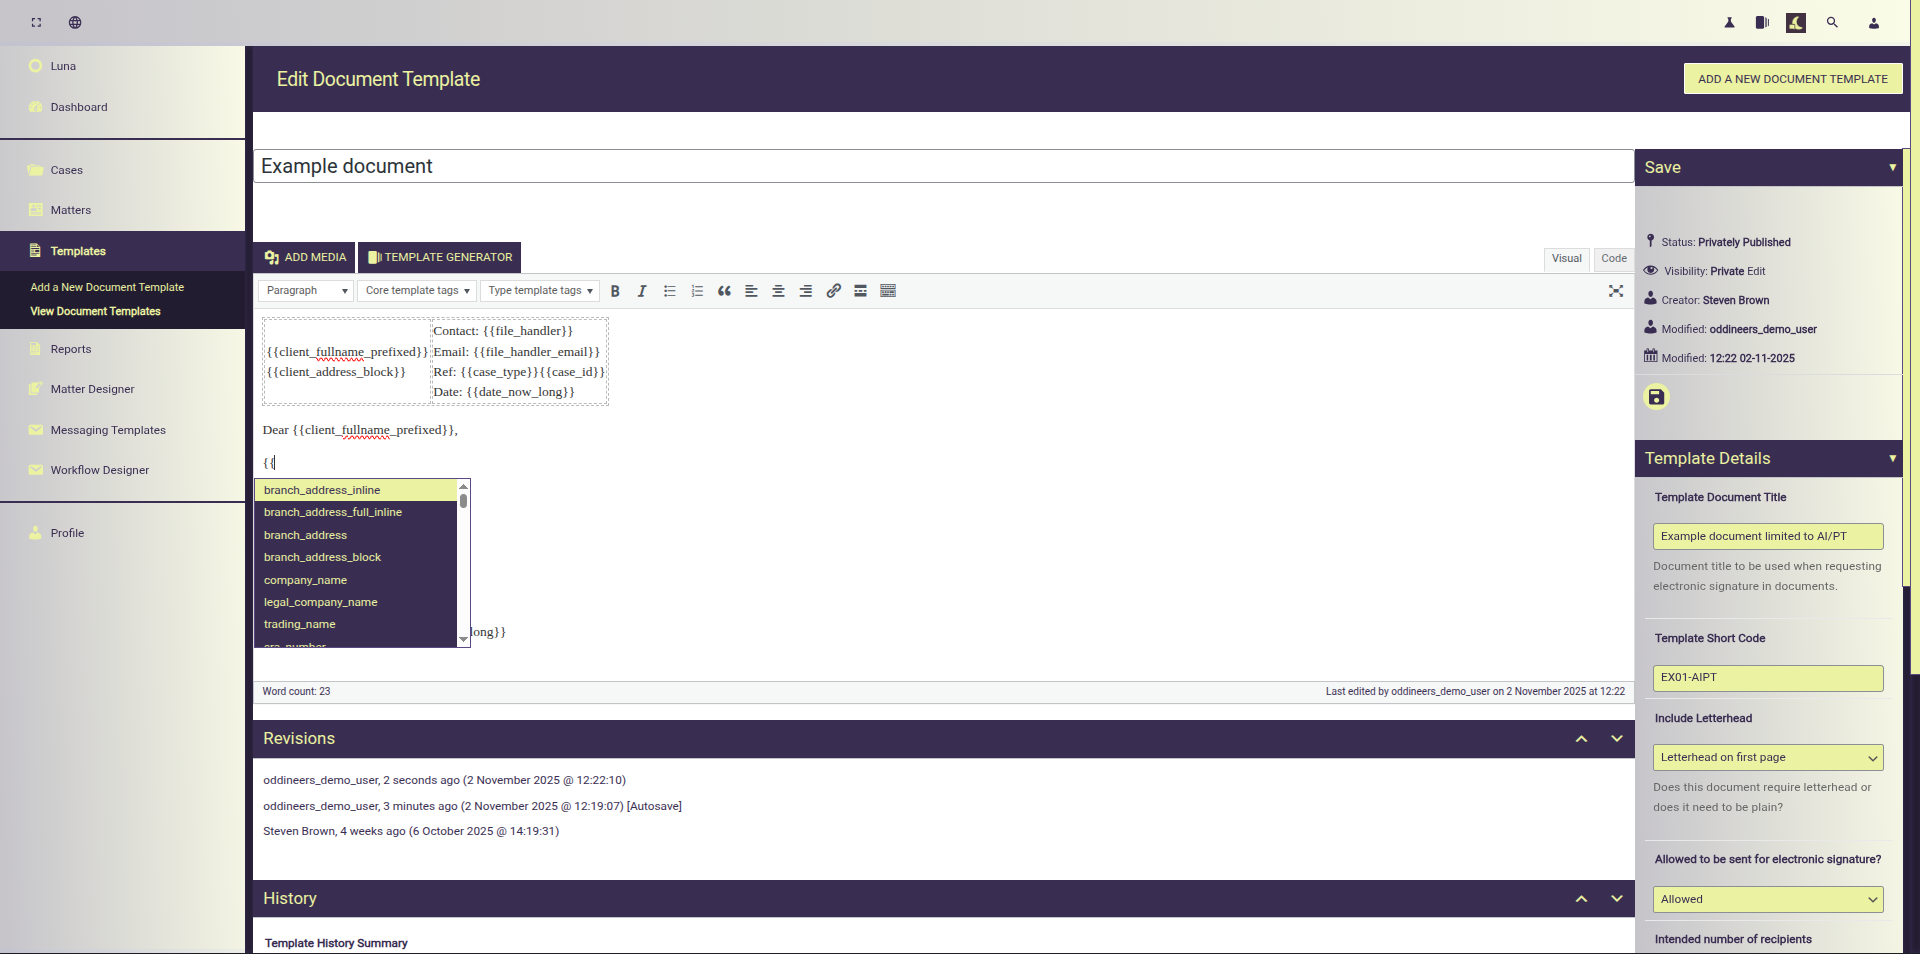Select company_name from the tag suggestions

point(306,580)
